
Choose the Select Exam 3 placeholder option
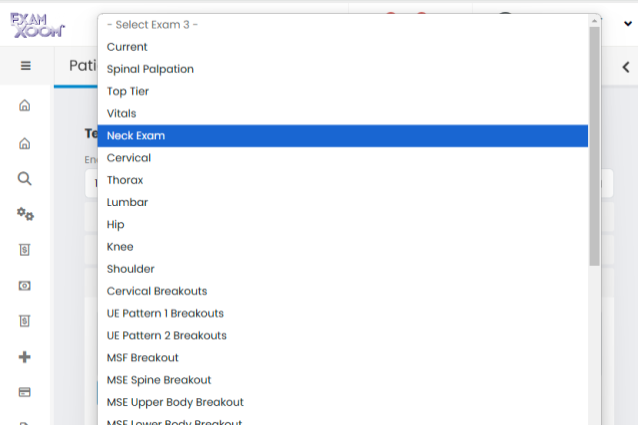[x=152, y=24]
